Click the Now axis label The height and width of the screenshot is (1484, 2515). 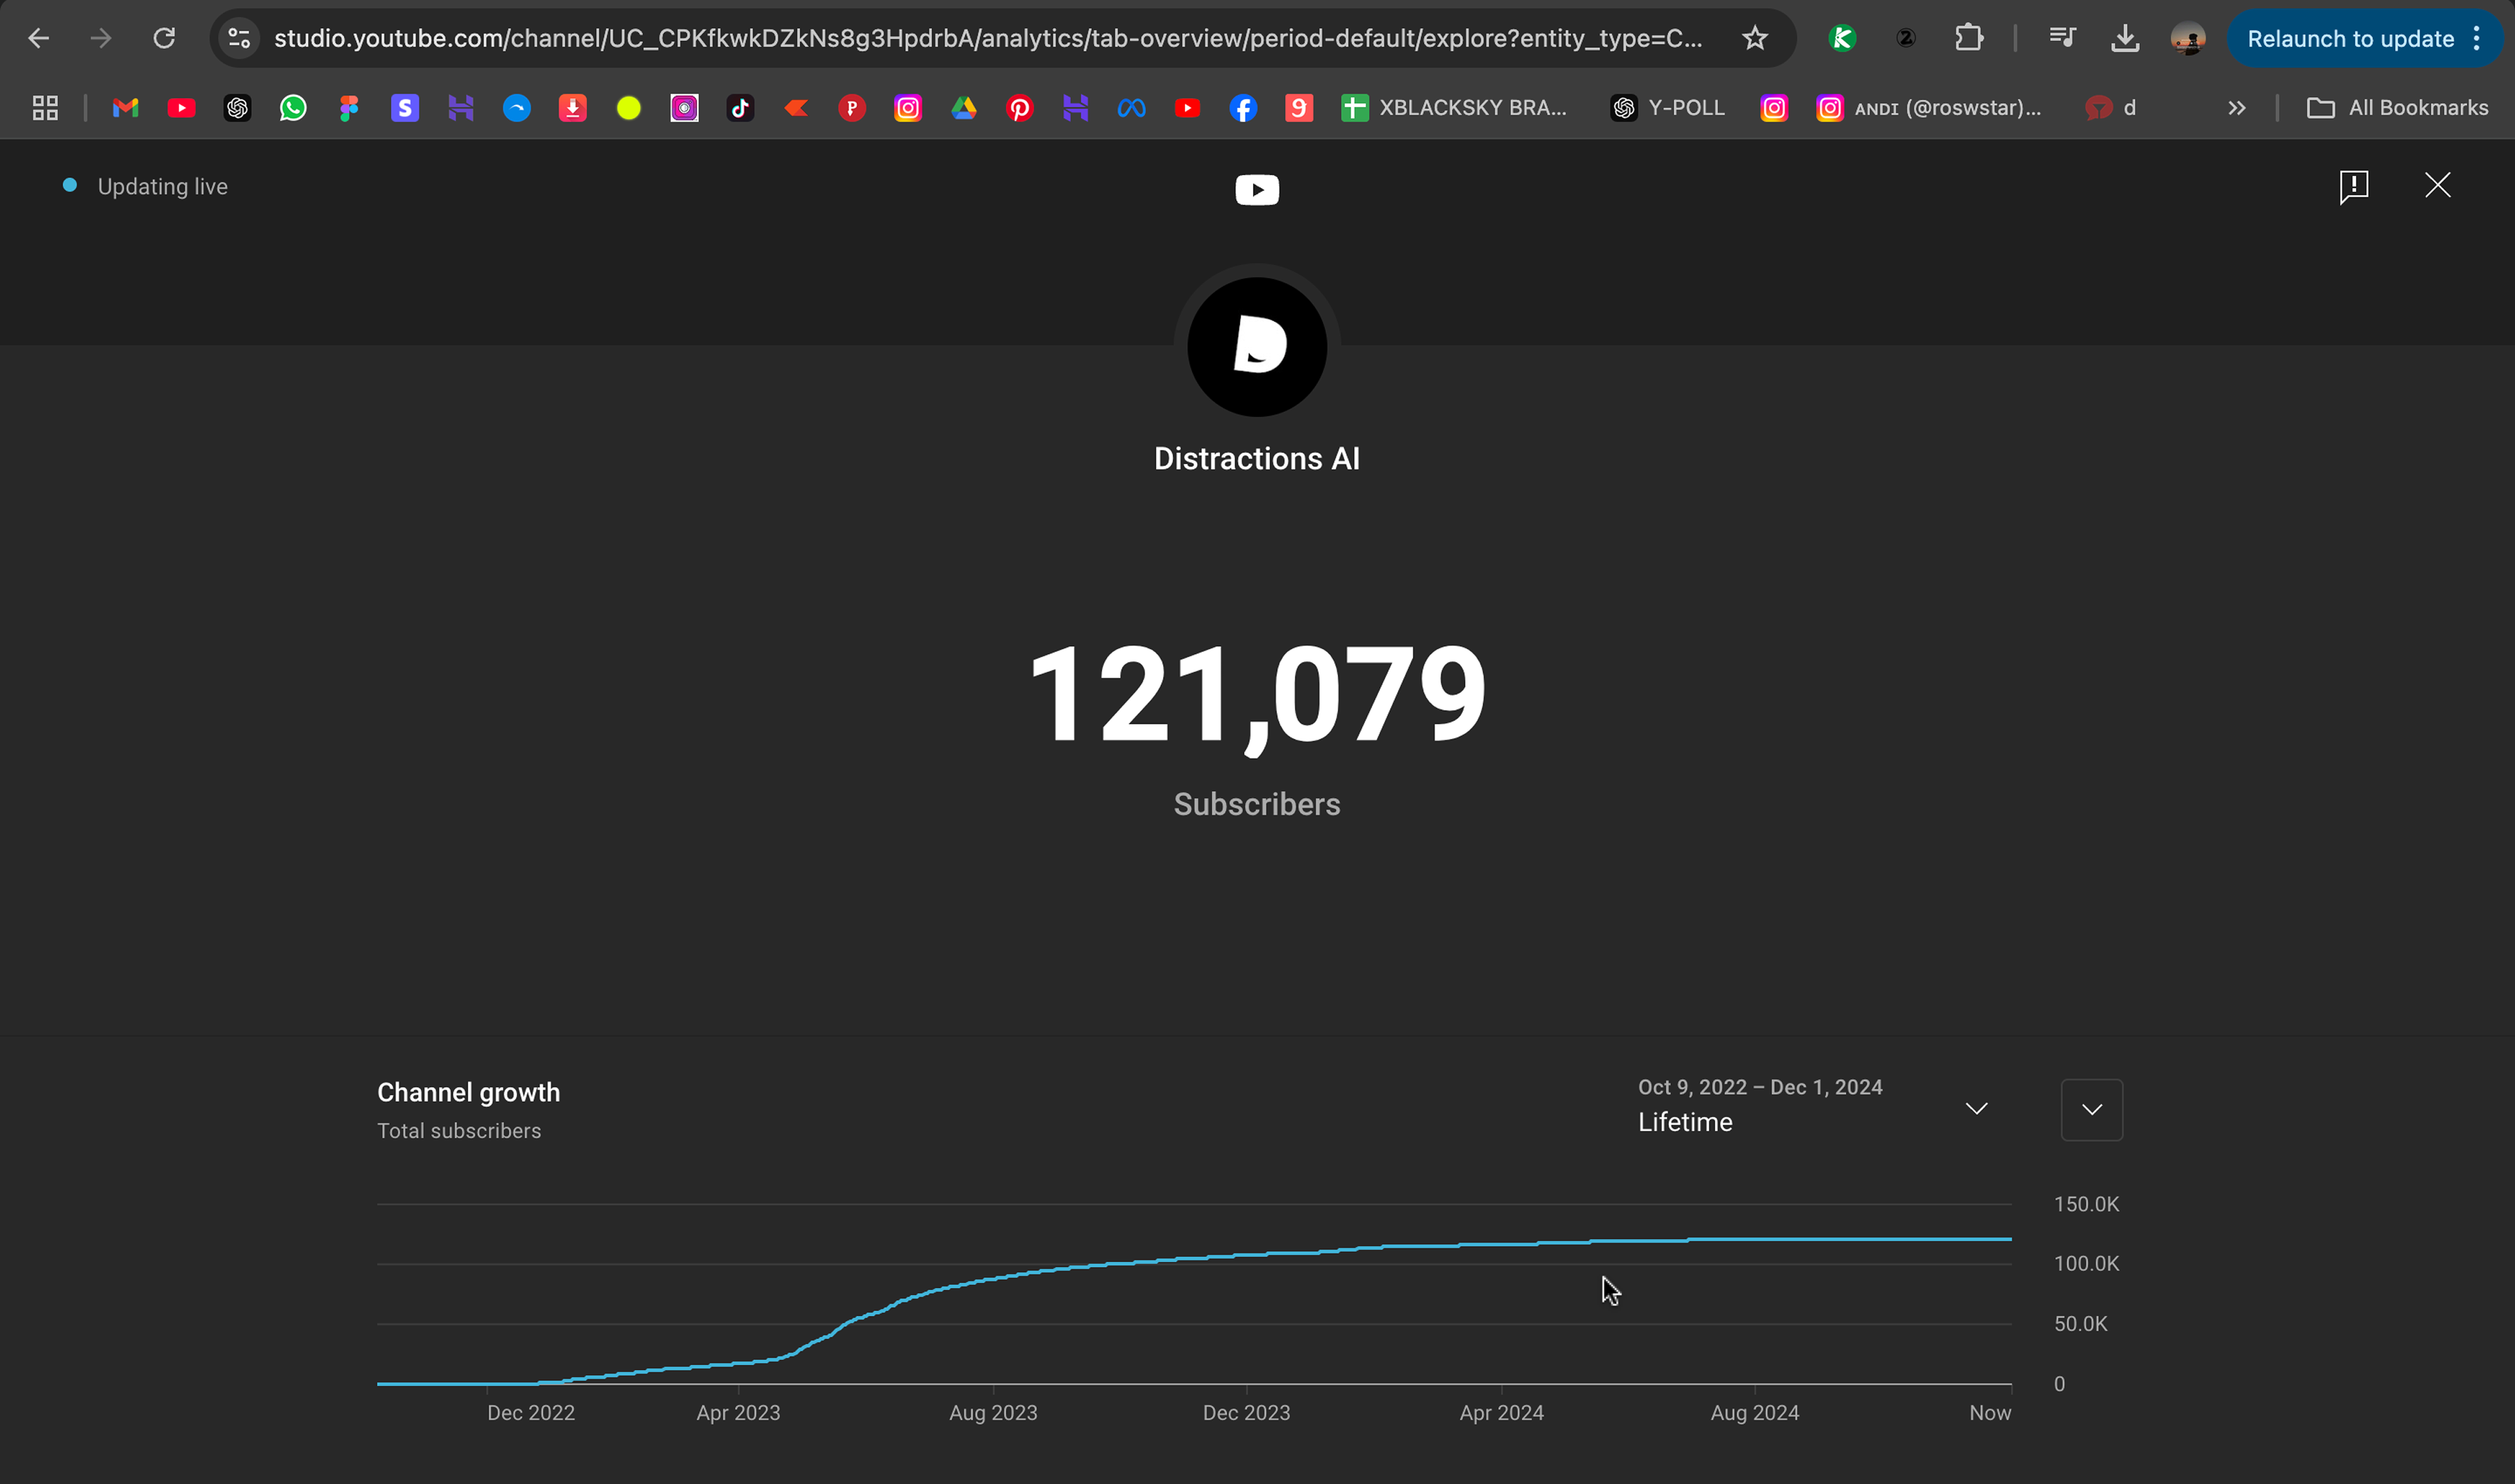1990,1413
